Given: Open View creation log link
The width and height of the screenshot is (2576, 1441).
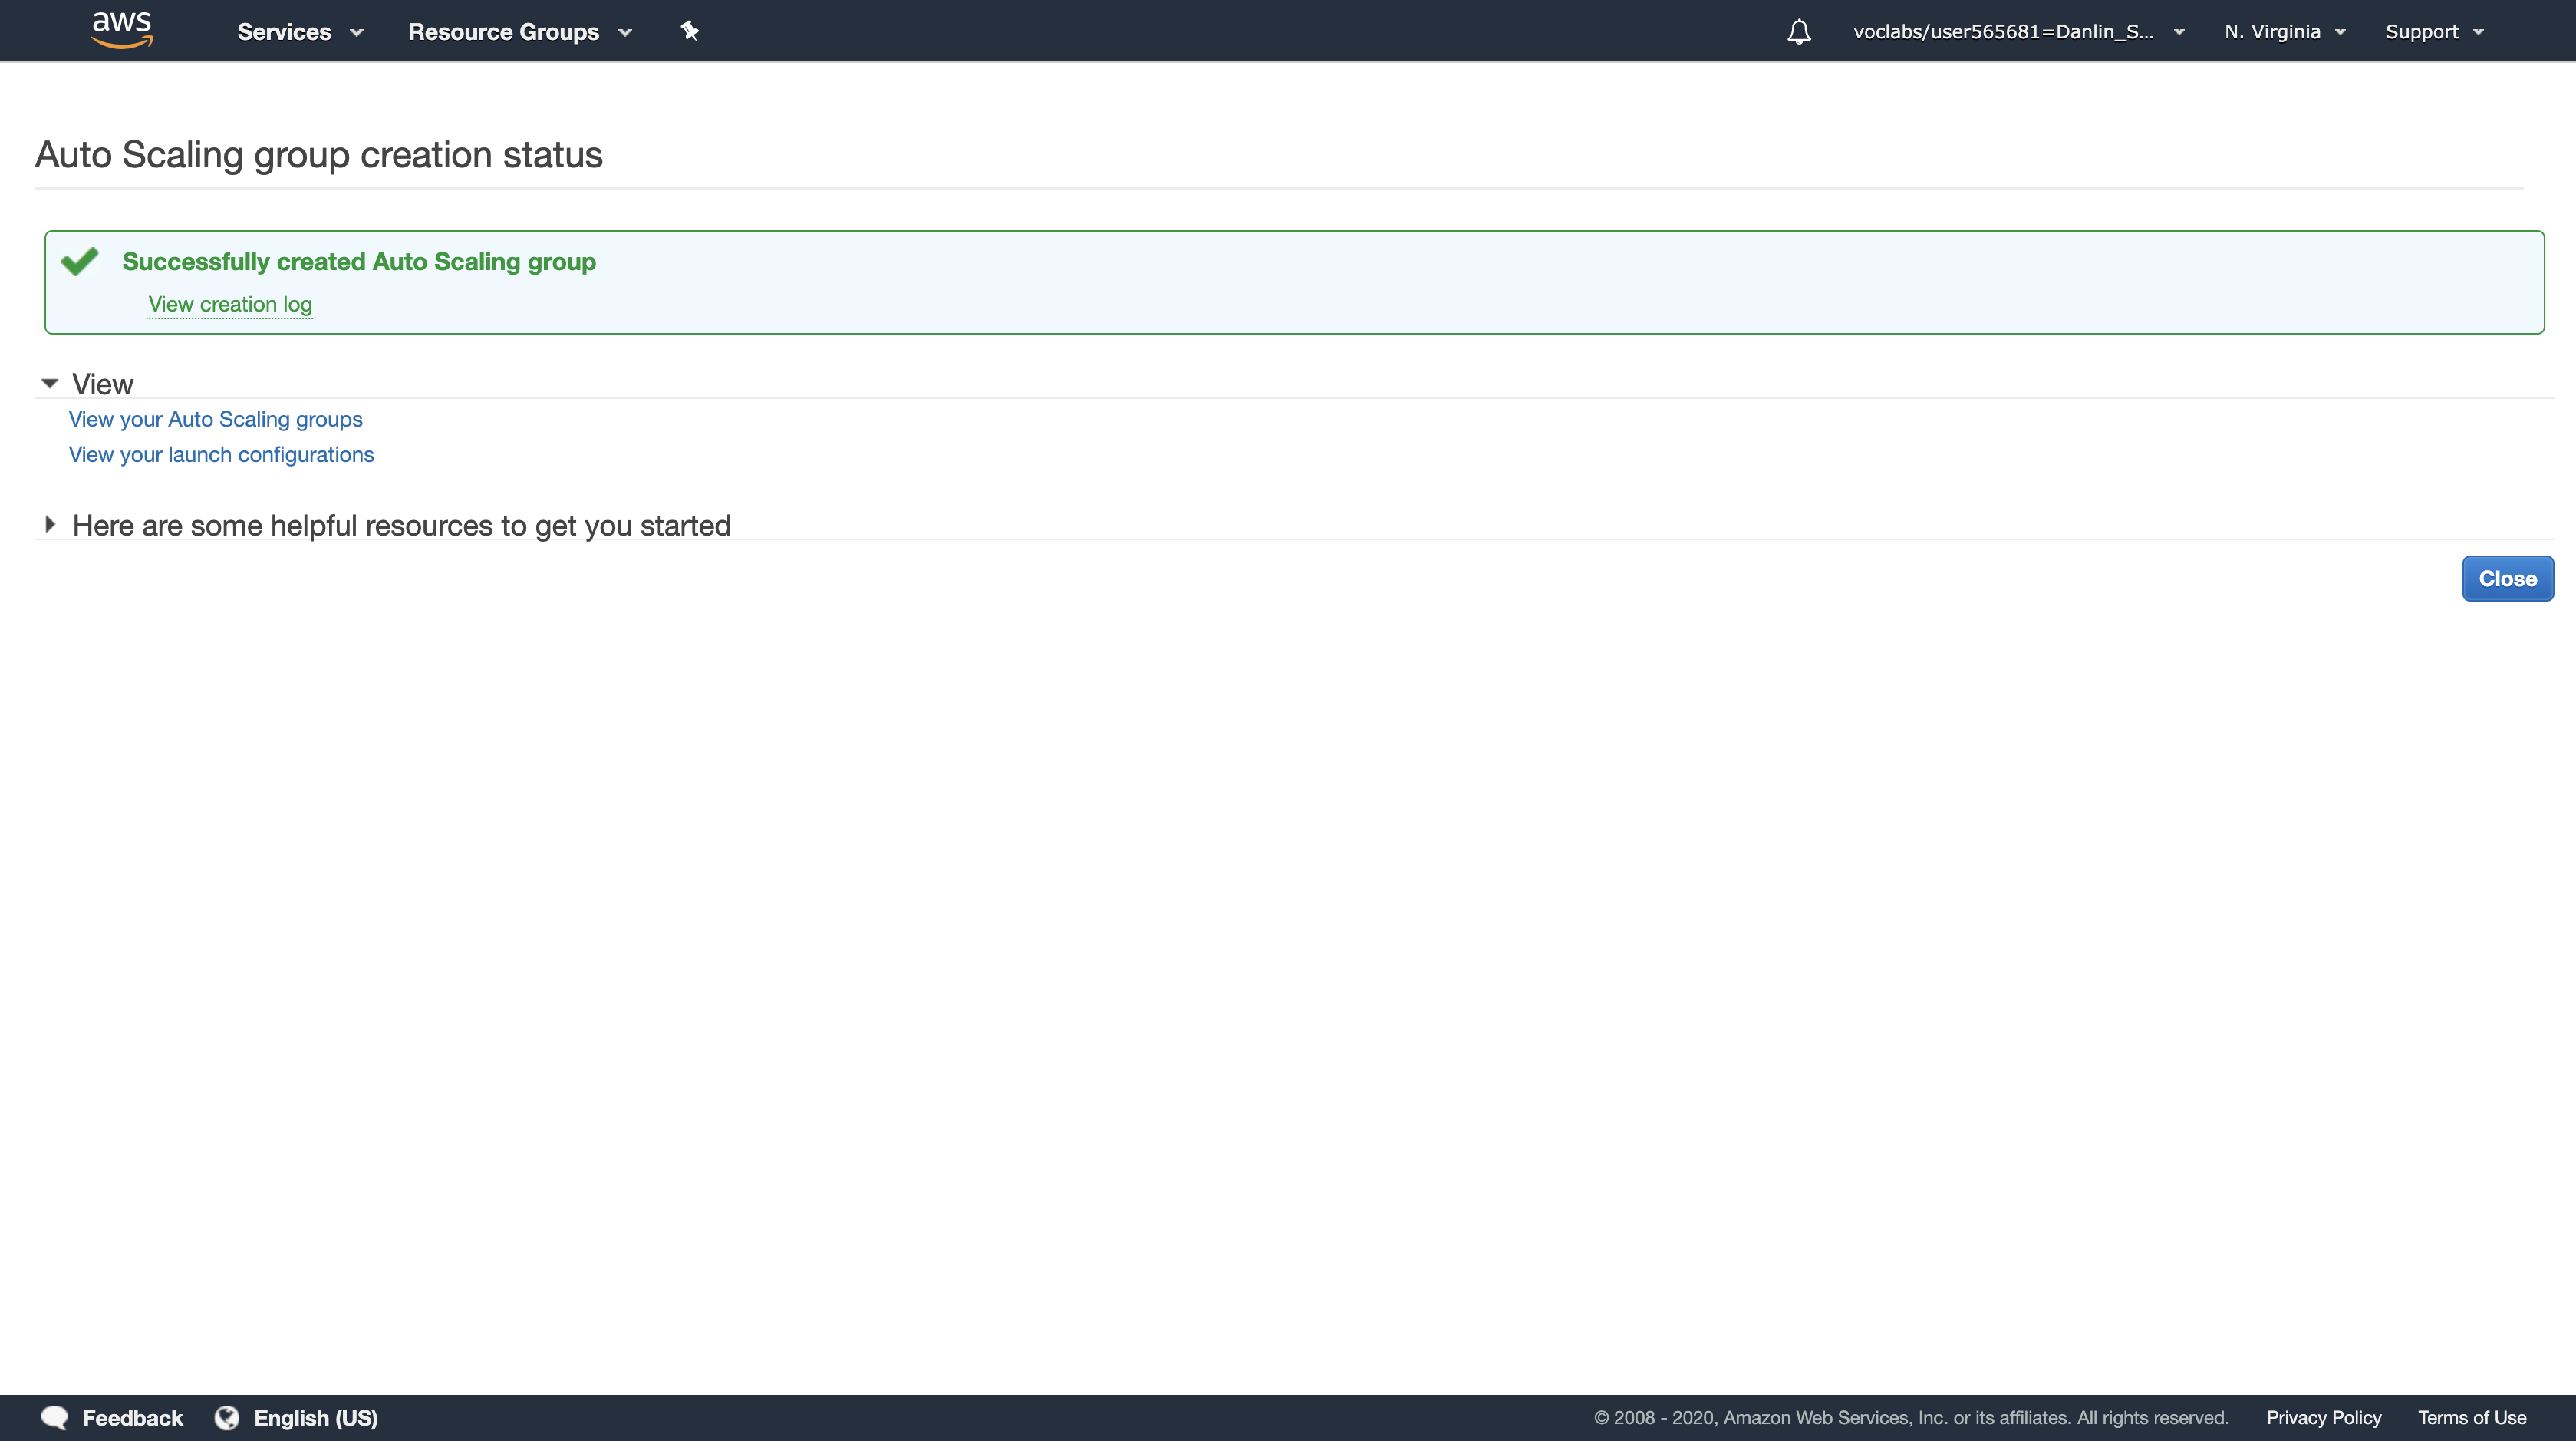Looking at the screenshot, I should 230,304.
